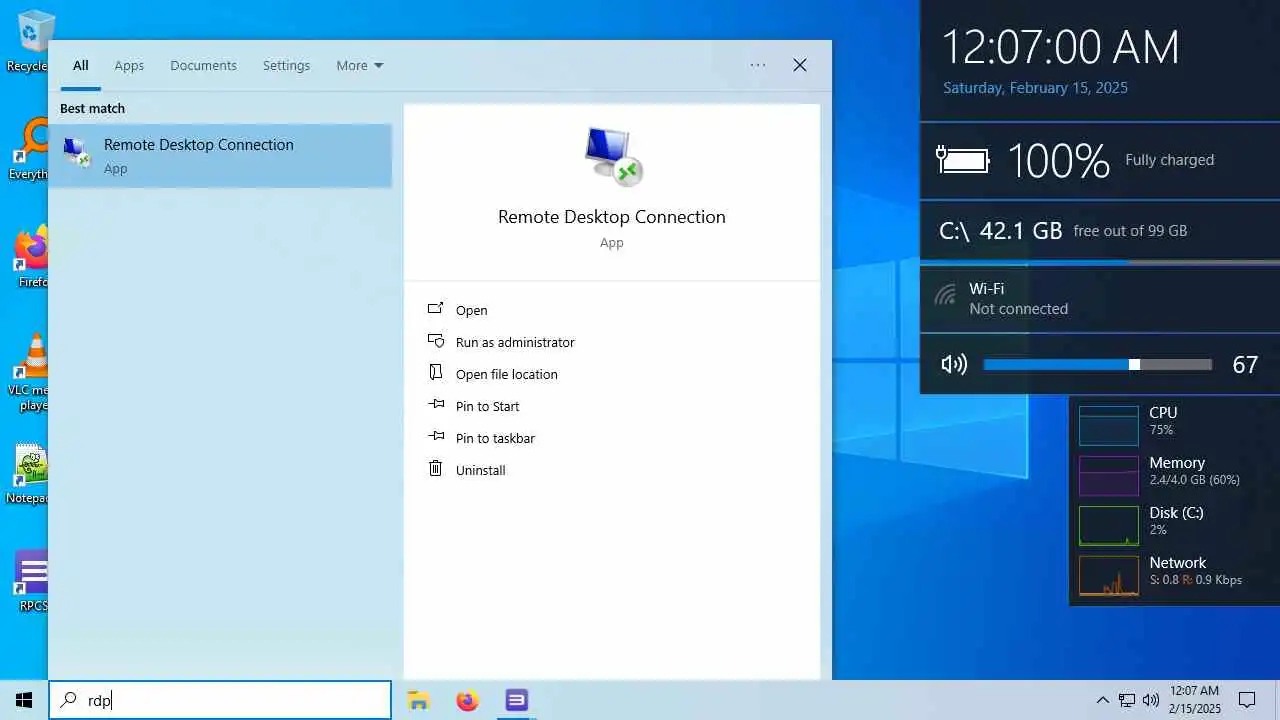Click the taskbar clock showing 12:07 AM
Image resolution: width=1280 pixels, height=720 pixels.
pos(1194,700)
